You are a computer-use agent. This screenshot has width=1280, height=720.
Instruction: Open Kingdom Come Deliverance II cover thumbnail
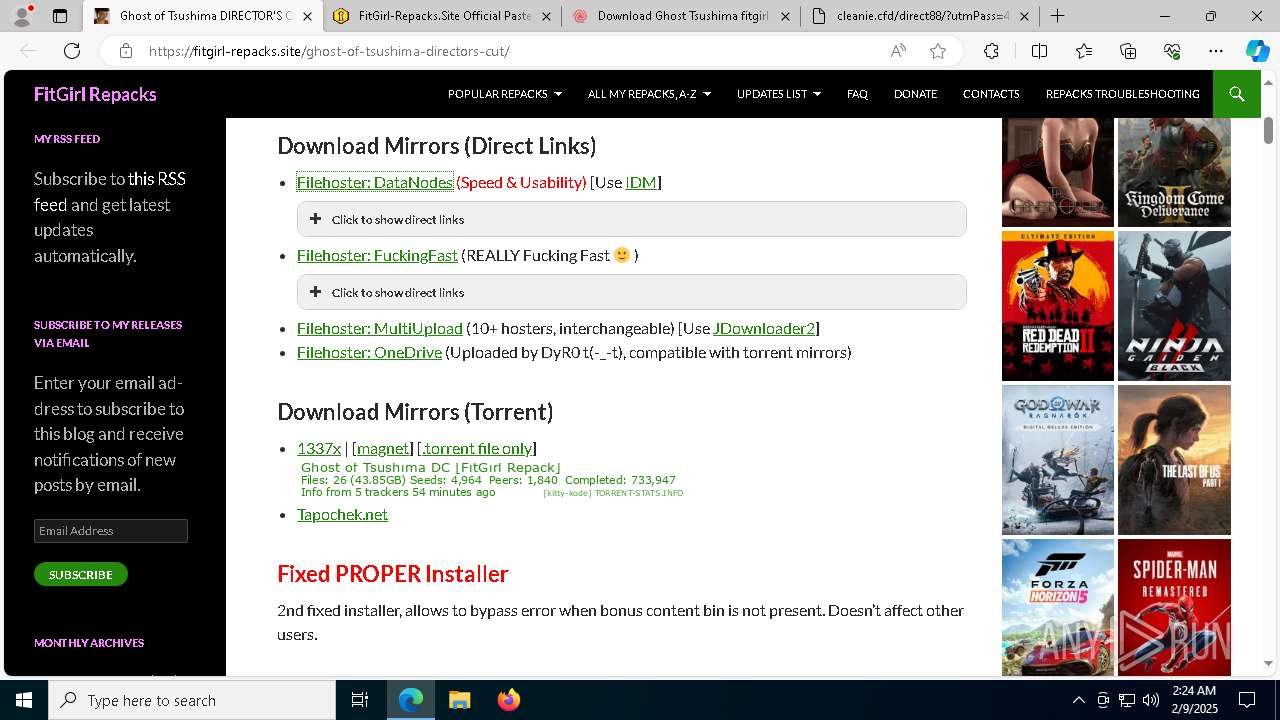(x=1174, y=172)
